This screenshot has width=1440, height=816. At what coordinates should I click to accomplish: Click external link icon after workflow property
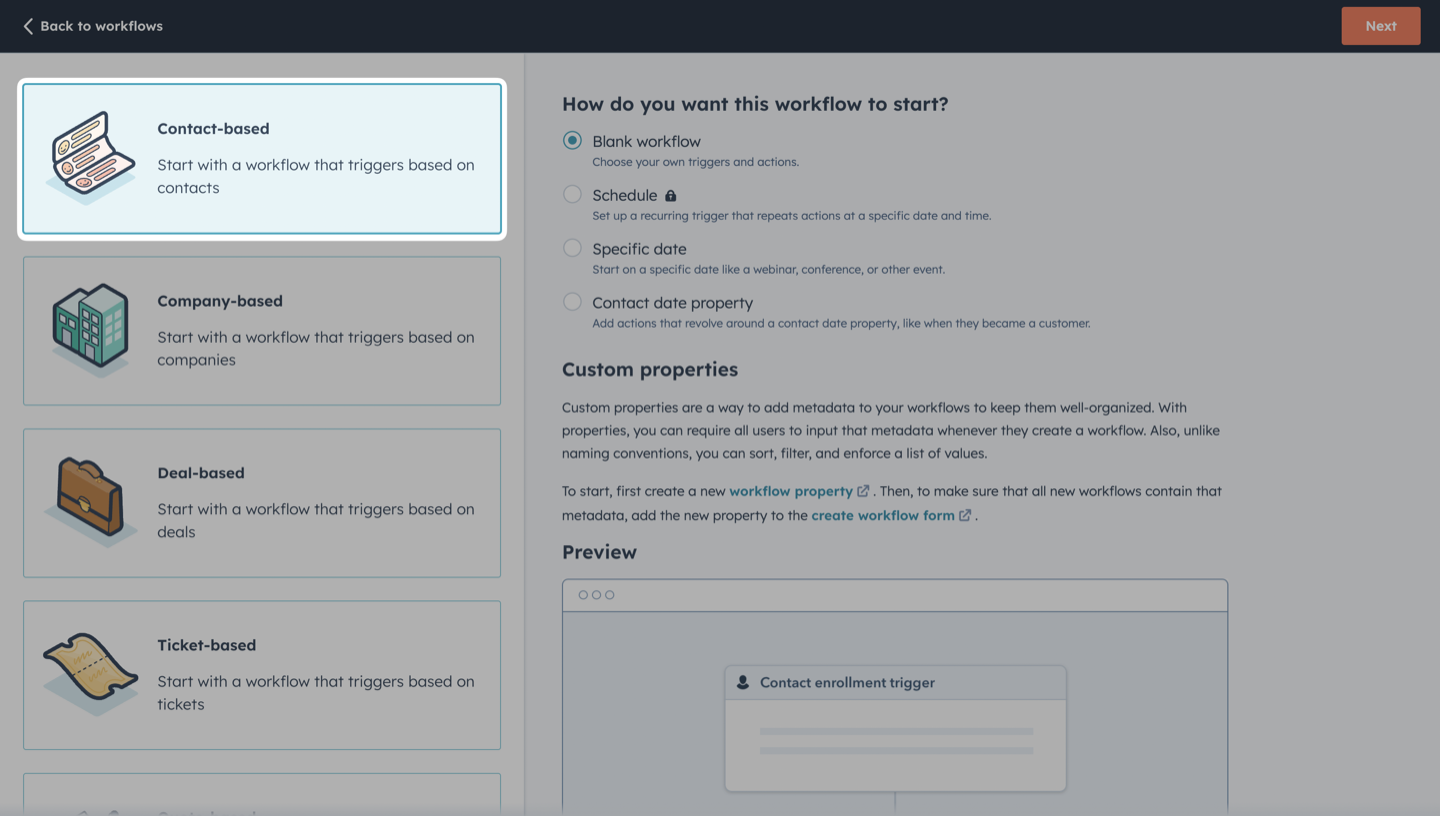[863, 491]
